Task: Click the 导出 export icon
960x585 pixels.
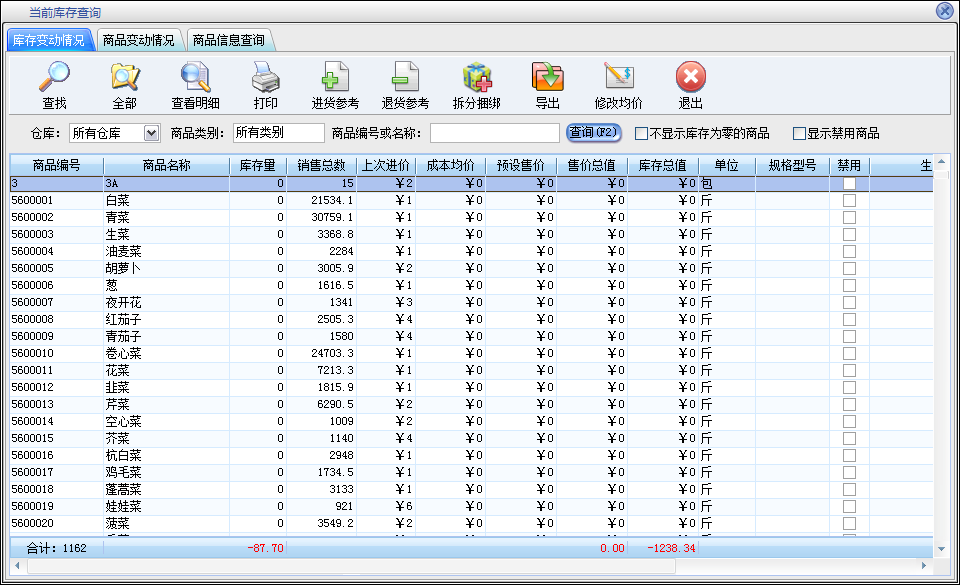Action: 547,78
